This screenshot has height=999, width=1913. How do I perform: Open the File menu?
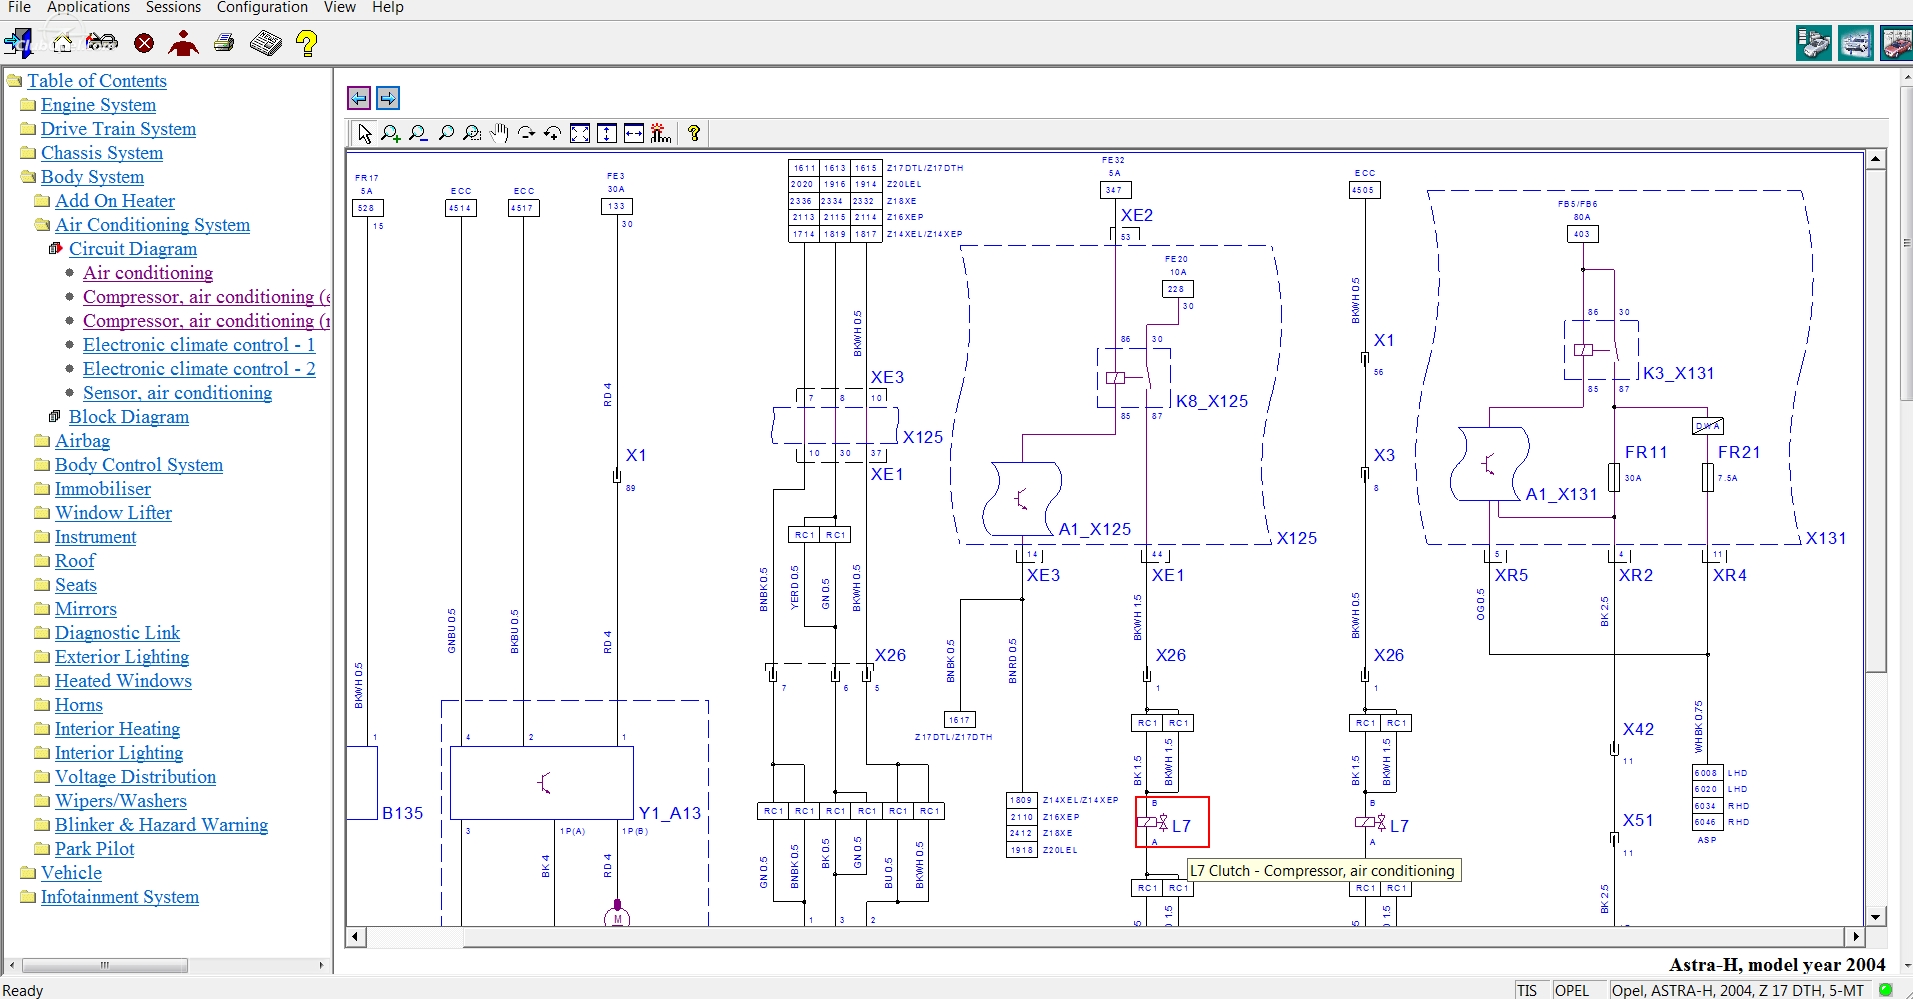coord(19,8)
